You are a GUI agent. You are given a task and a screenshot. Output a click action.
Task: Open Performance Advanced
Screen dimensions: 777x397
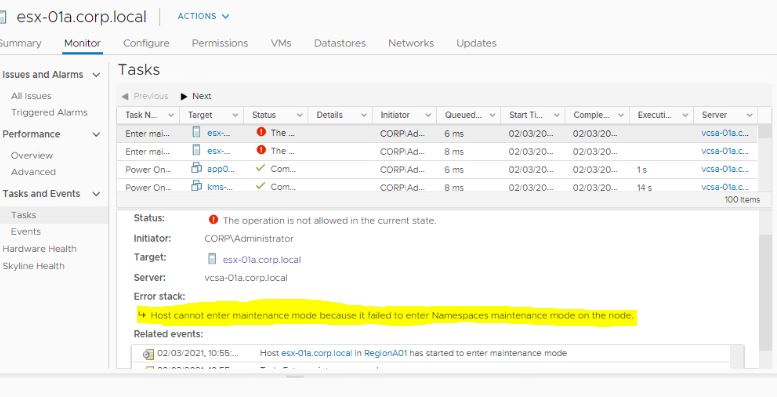(33, 172)
